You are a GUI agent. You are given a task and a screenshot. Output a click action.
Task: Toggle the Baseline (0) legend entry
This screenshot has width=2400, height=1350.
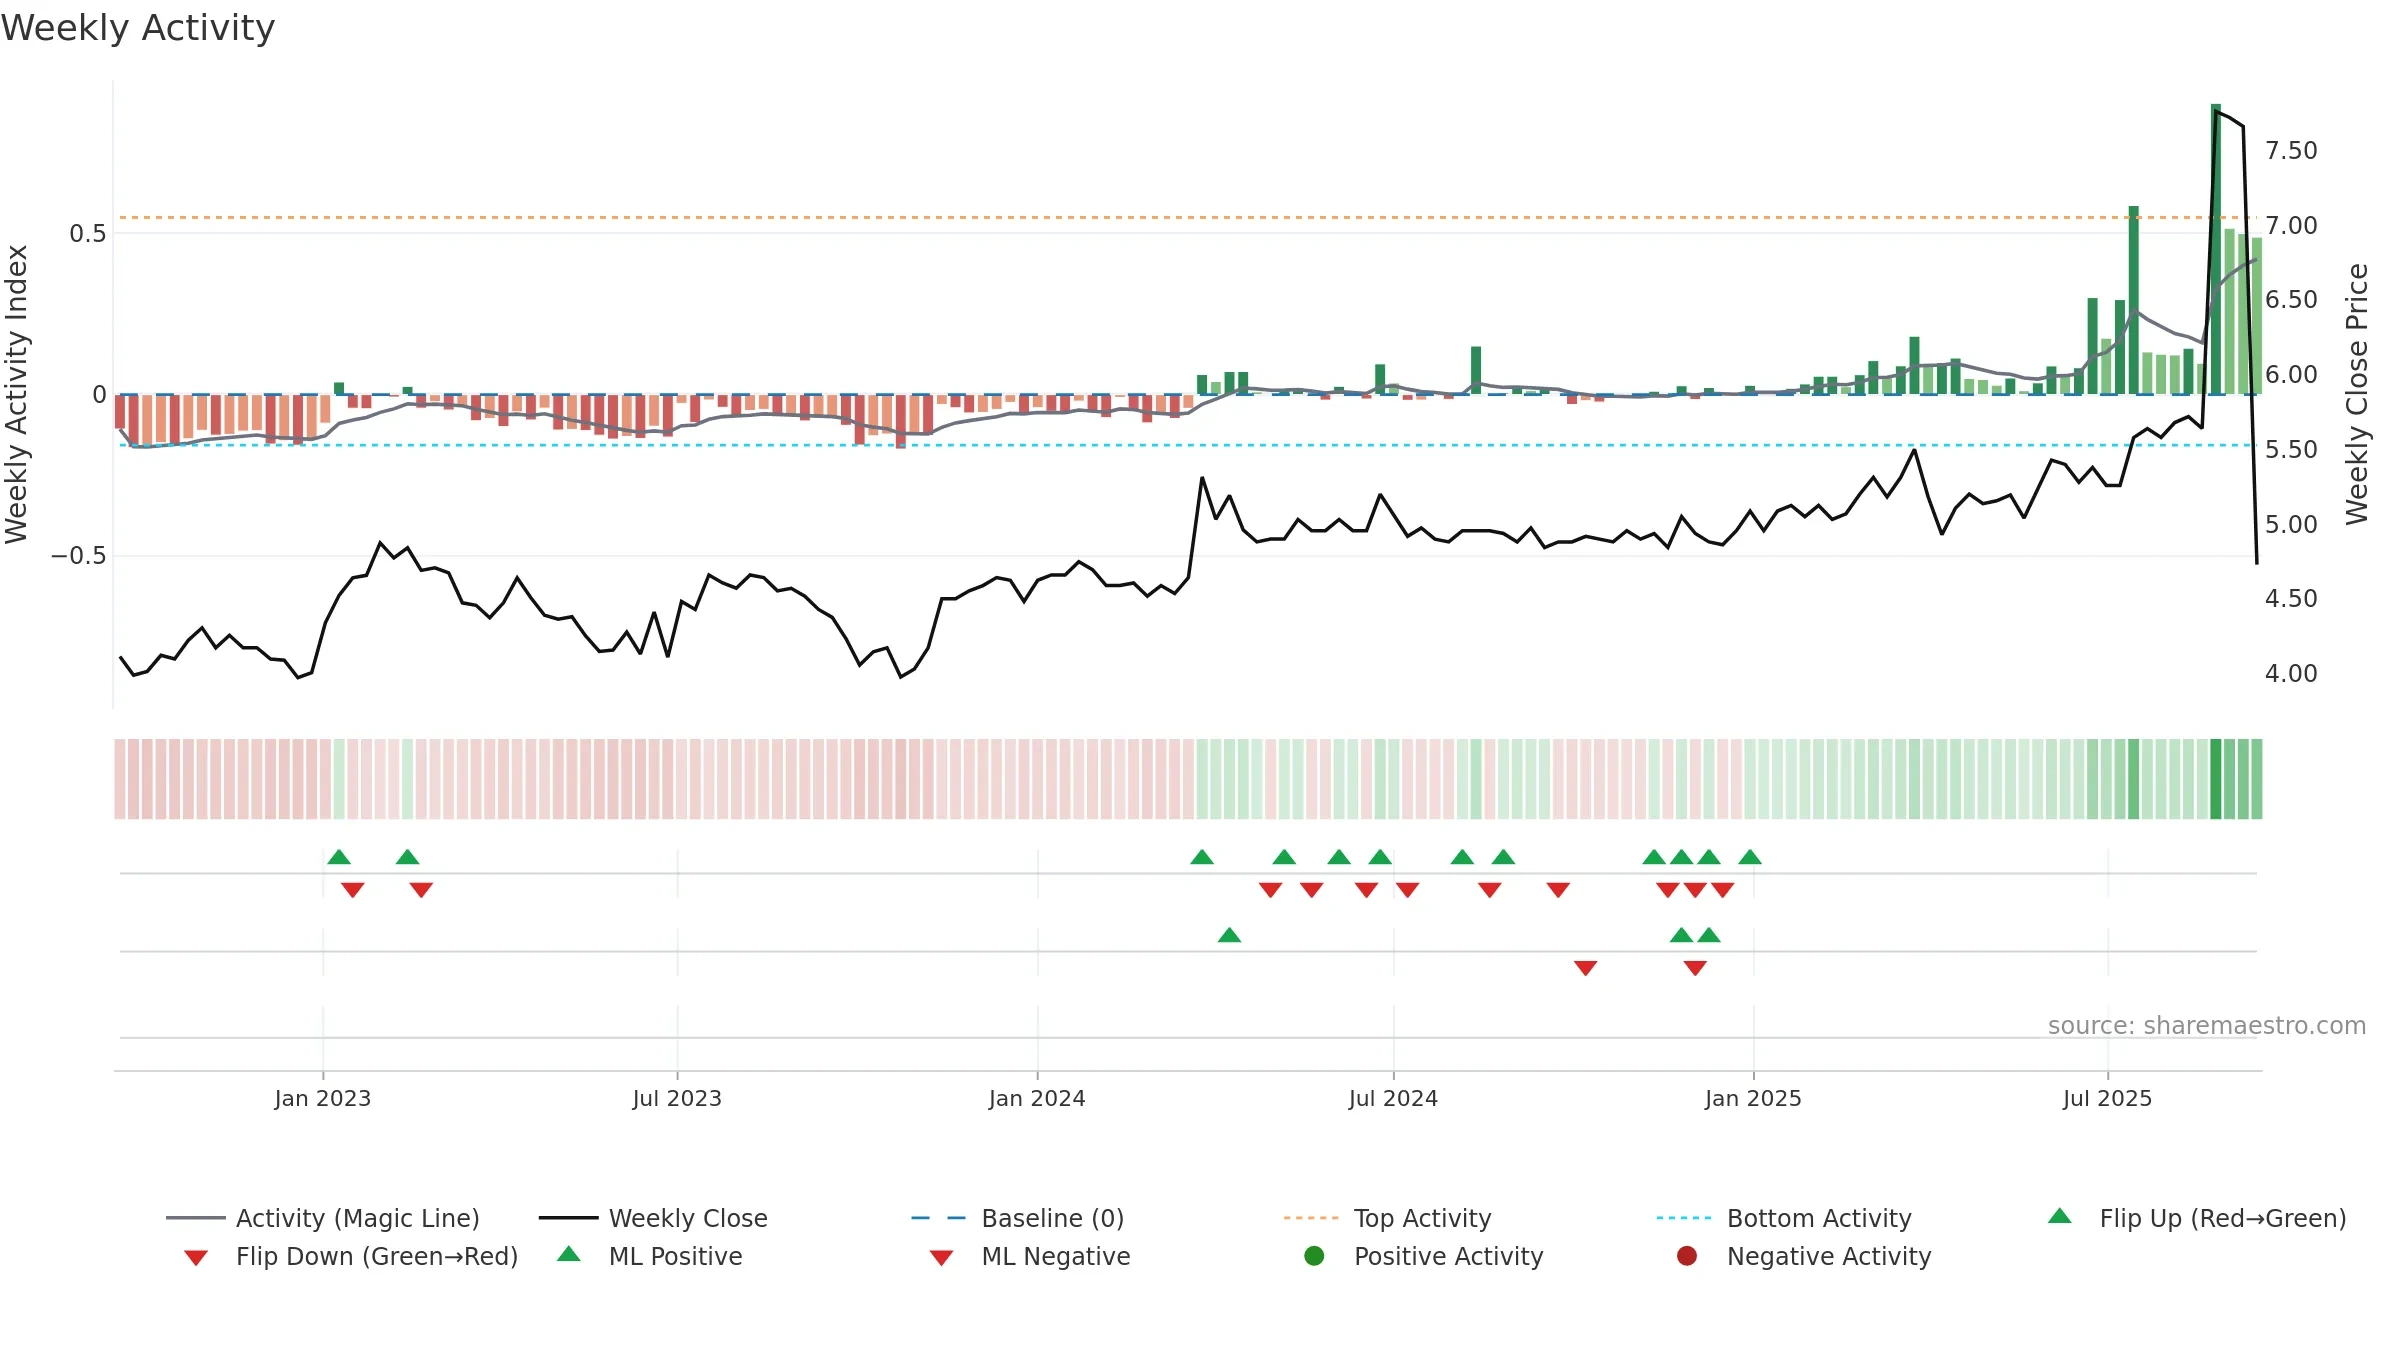pyautogui.click(x=1018, y=1218)
